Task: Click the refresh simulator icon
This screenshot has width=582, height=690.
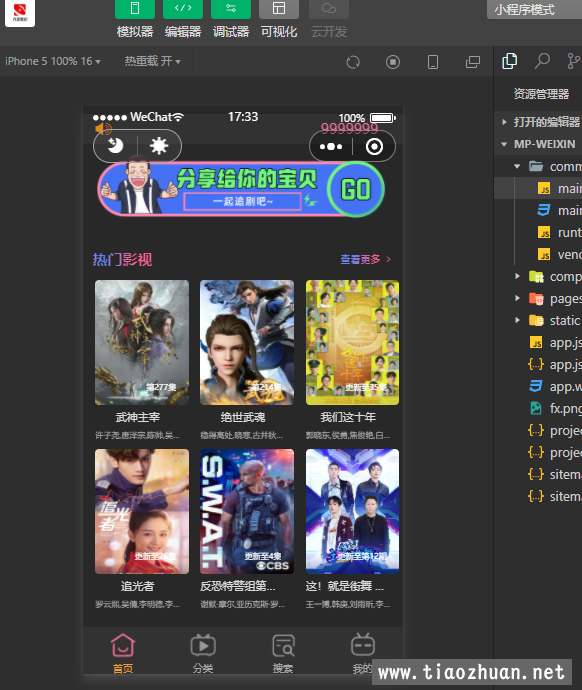Action: (353, 62)
